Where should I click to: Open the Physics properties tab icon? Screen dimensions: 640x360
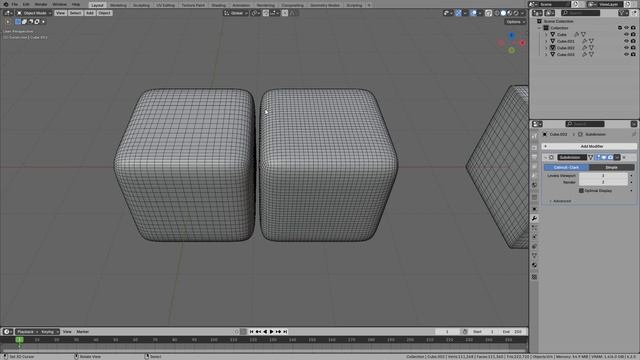(534, 237)
